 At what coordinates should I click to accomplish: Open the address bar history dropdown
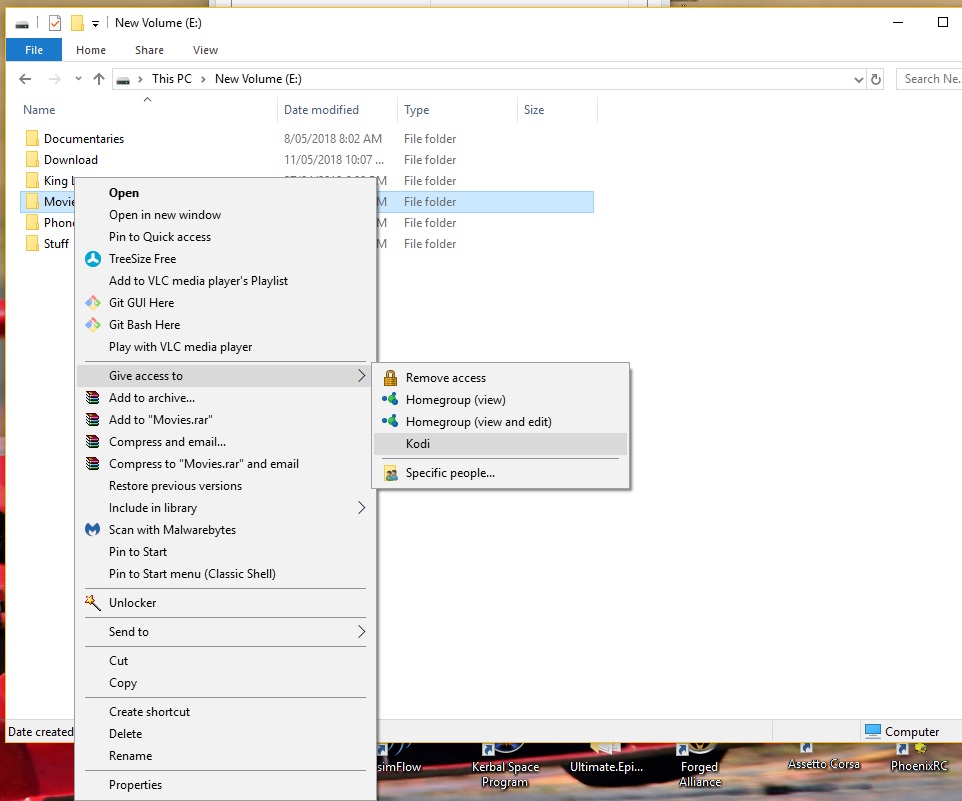point(858,79)
